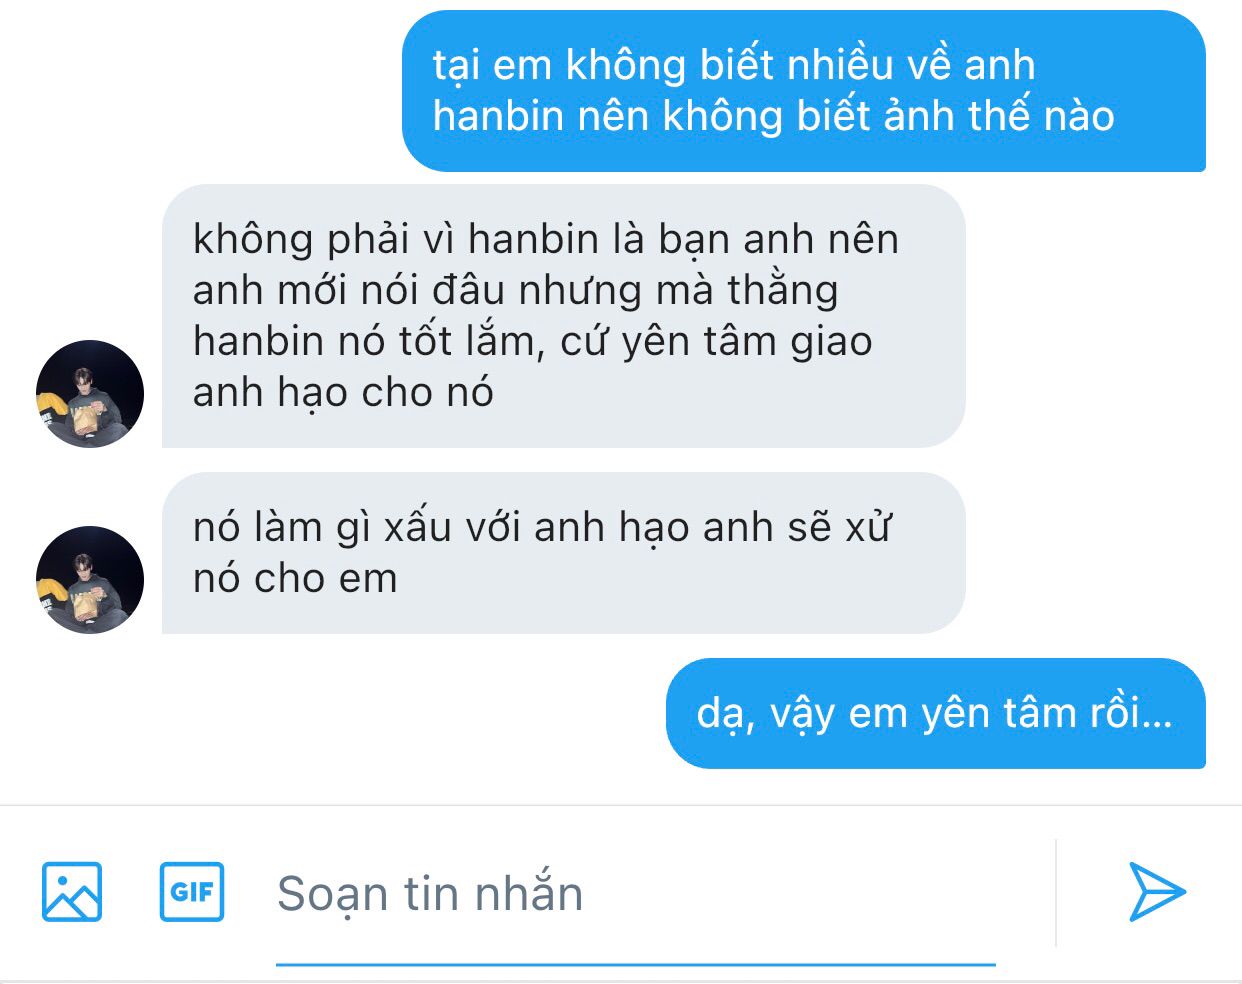The width and height of the screenshot is (1242, 984).
Task: Open the avatar beside the 'không phải vì hanbin' message
Action: click(x=90, y=394)
